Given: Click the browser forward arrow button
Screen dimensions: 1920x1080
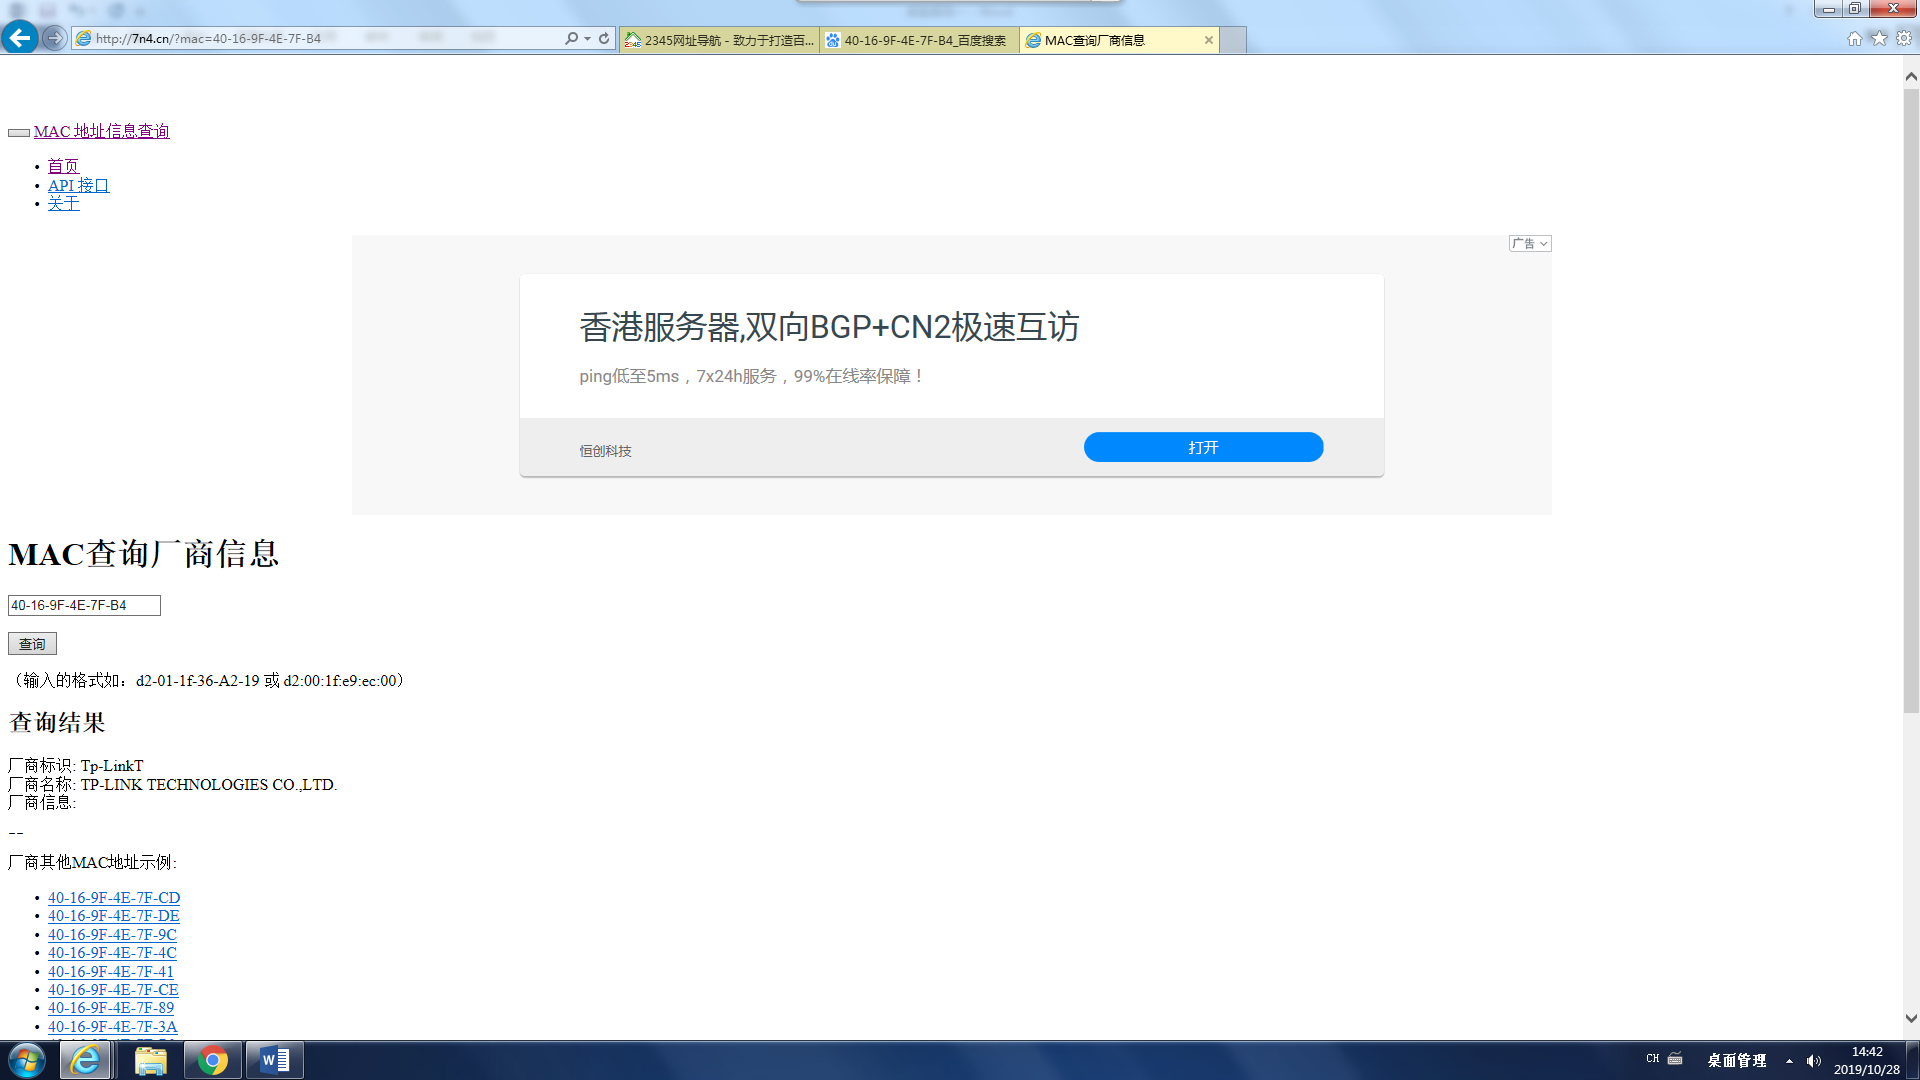Looking at the screenshot, I should [54, 38].
